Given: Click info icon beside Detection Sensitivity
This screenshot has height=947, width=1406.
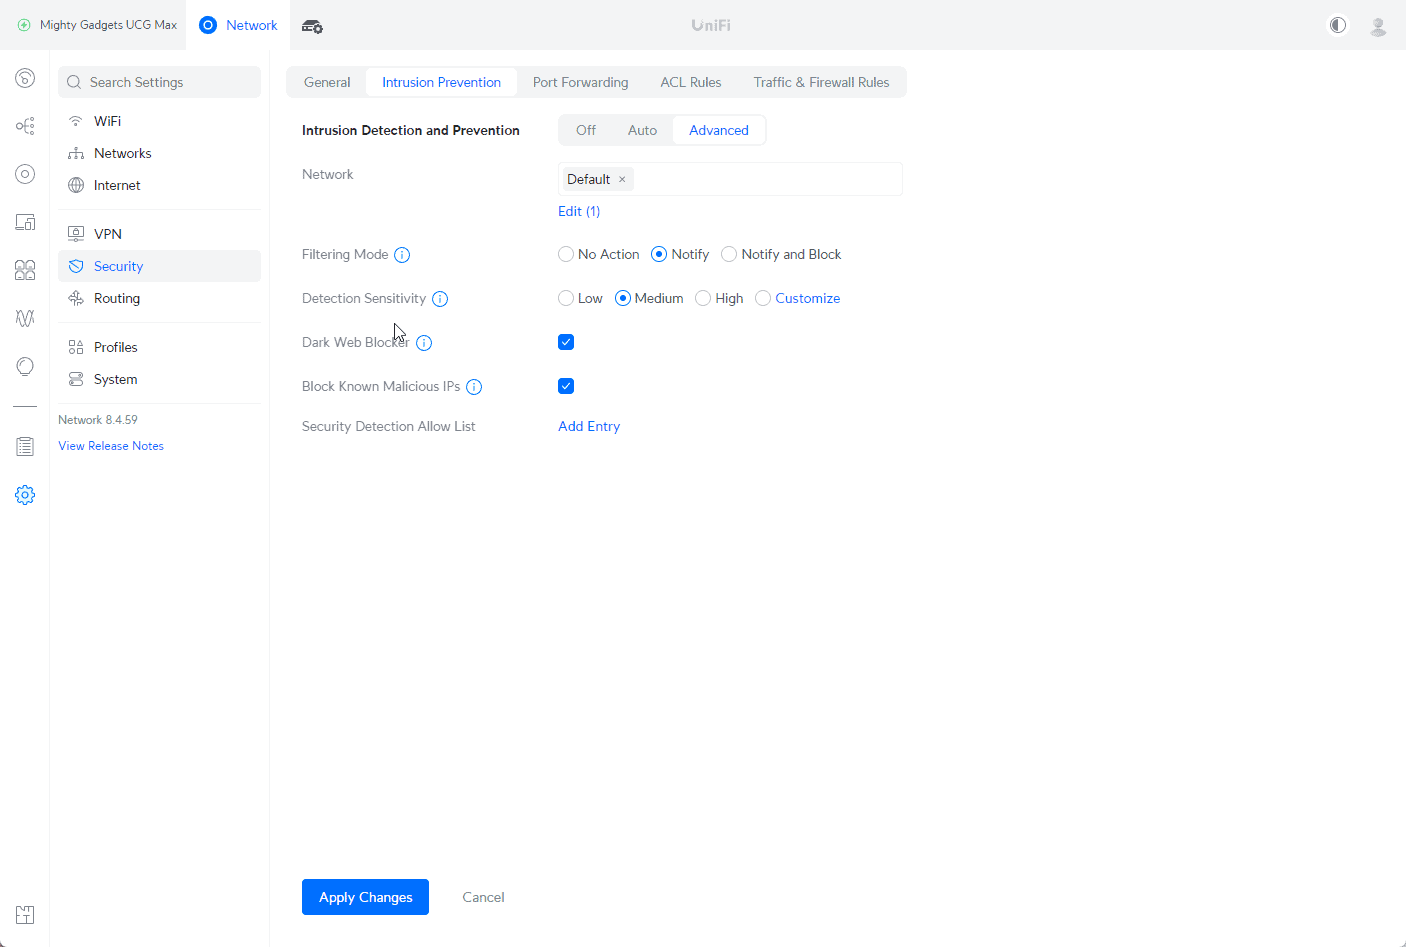Looking at the screenshot, I should pyautogui.click(x=440, y=299).
